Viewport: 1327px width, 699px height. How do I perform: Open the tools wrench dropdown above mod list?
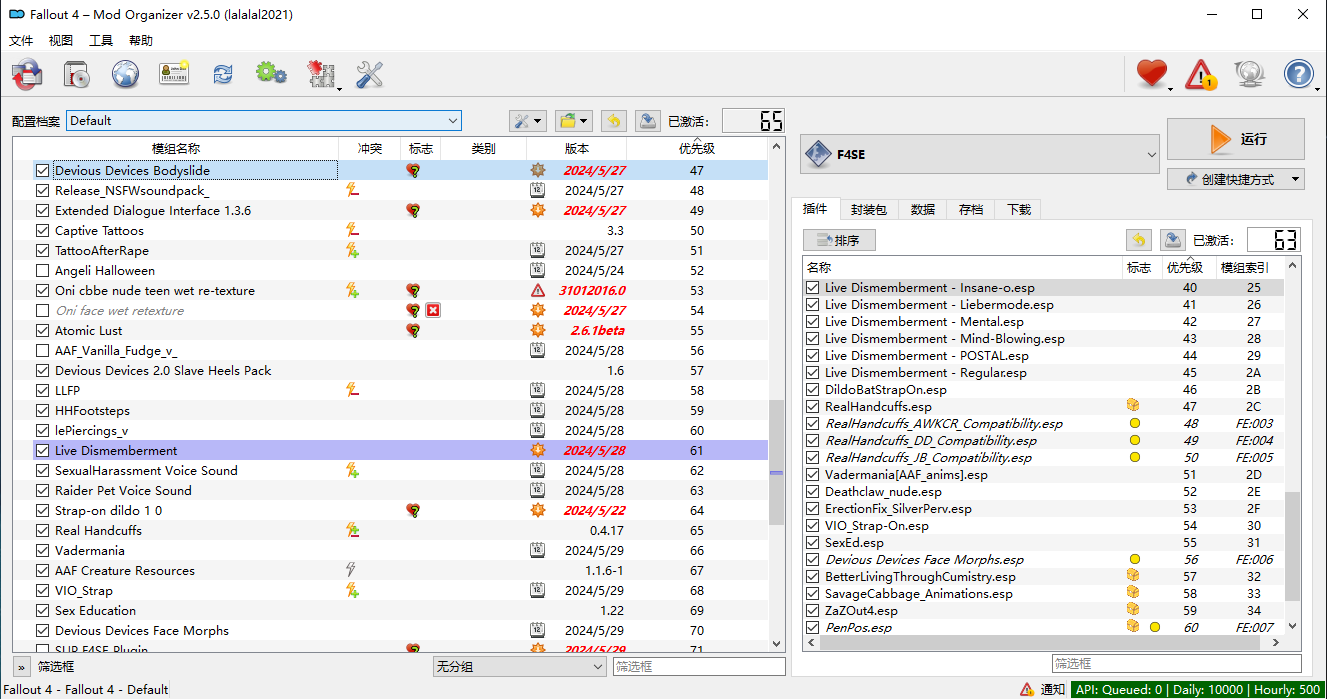(527, 121)
